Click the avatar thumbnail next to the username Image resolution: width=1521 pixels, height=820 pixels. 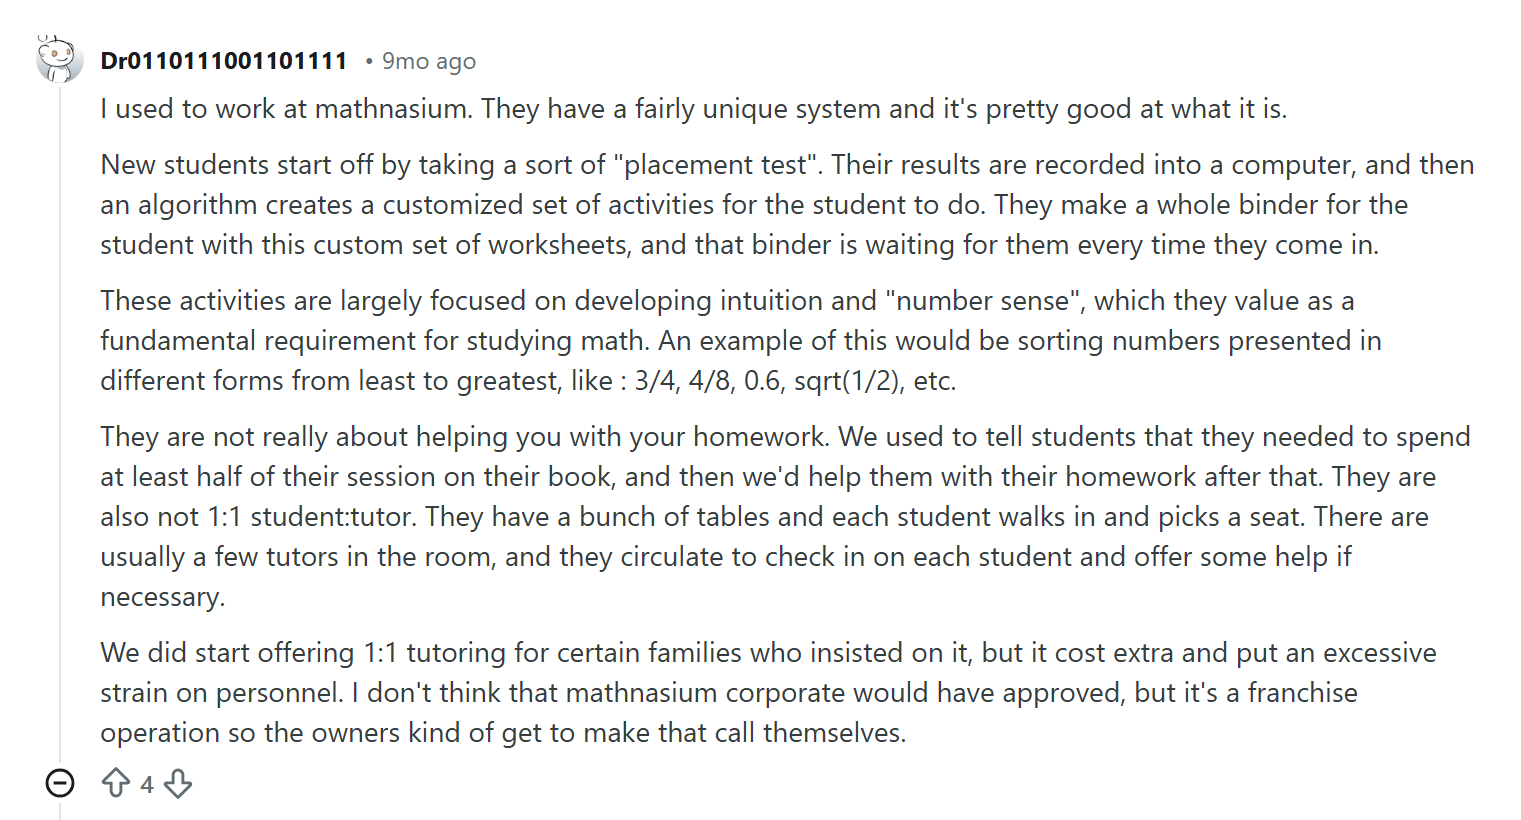pyautogui.click(x=58, y=58)
